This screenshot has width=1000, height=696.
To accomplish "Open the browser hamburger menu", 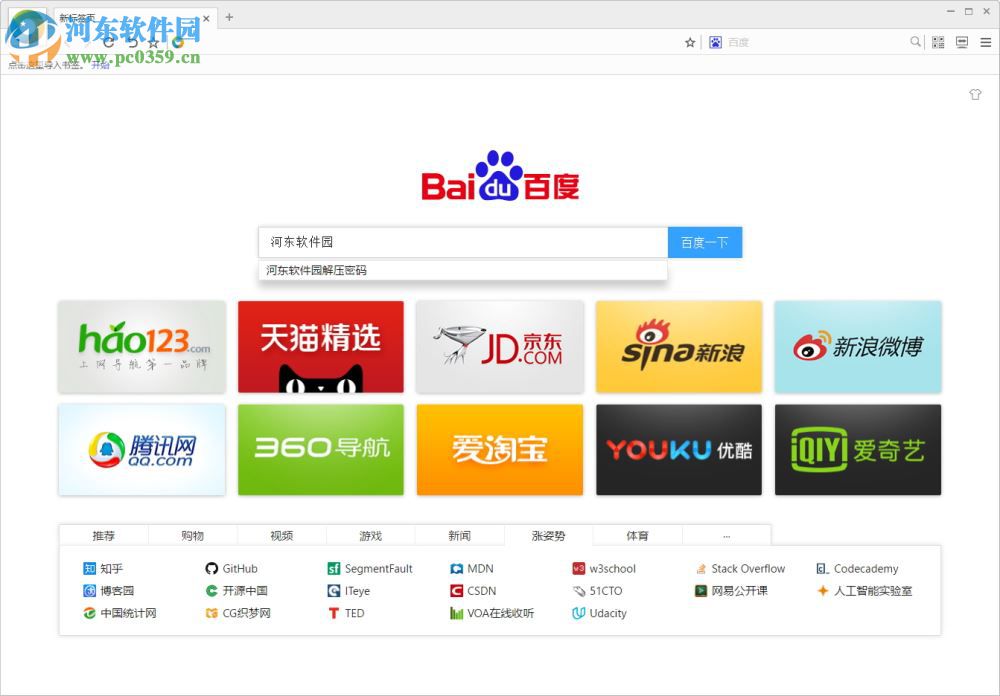I will click(x=986, y=42).
